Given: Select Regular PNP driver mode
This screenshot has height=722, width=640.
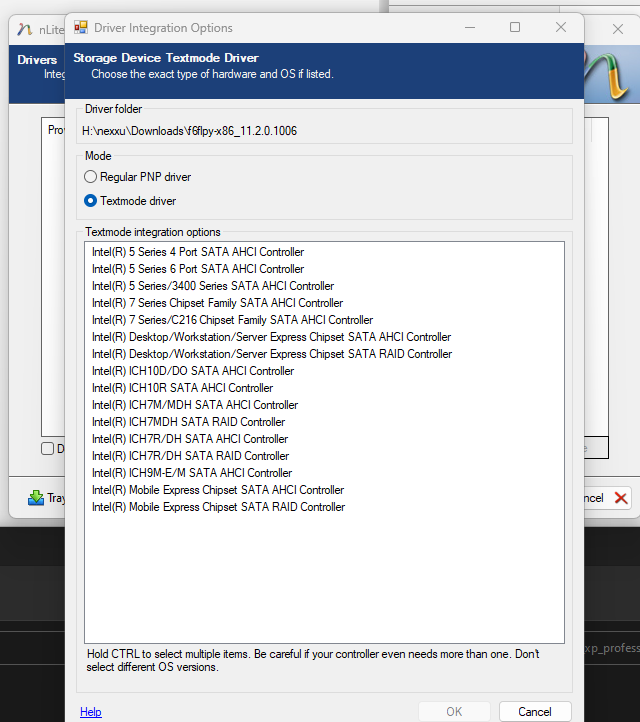Looking at the screenshot, I should click(137, 177).
